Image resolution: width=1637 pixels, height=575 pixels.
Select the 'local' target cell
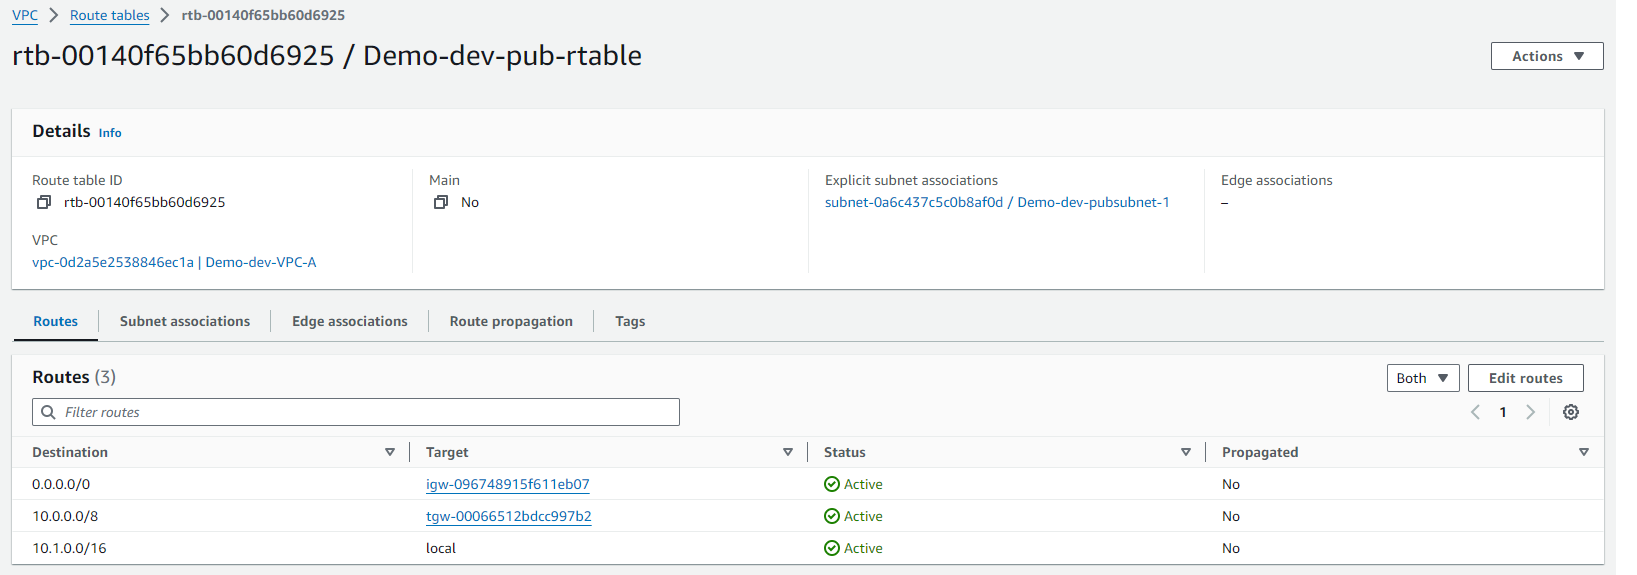441,548
